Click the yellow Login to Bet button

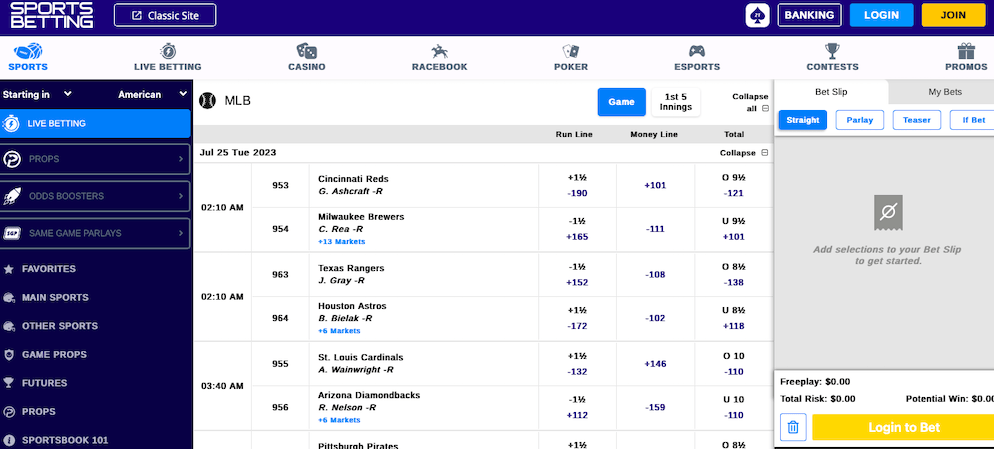[903, 427]
